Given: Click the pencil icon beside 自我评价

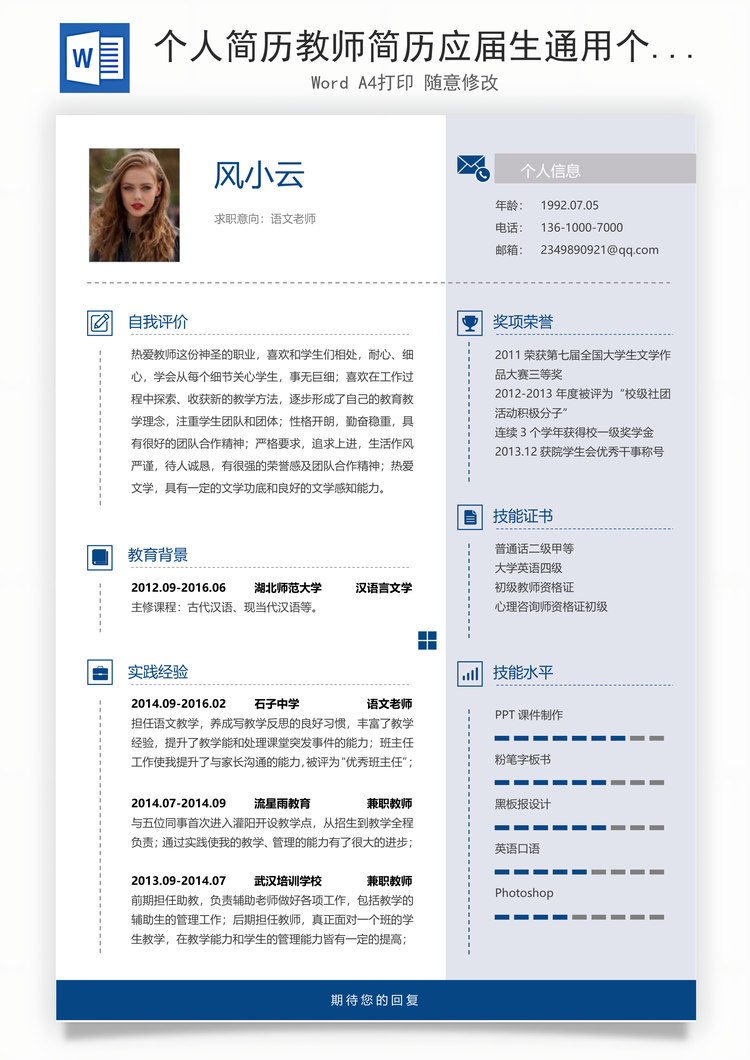Looking at the screenshot, I should 100,322.
